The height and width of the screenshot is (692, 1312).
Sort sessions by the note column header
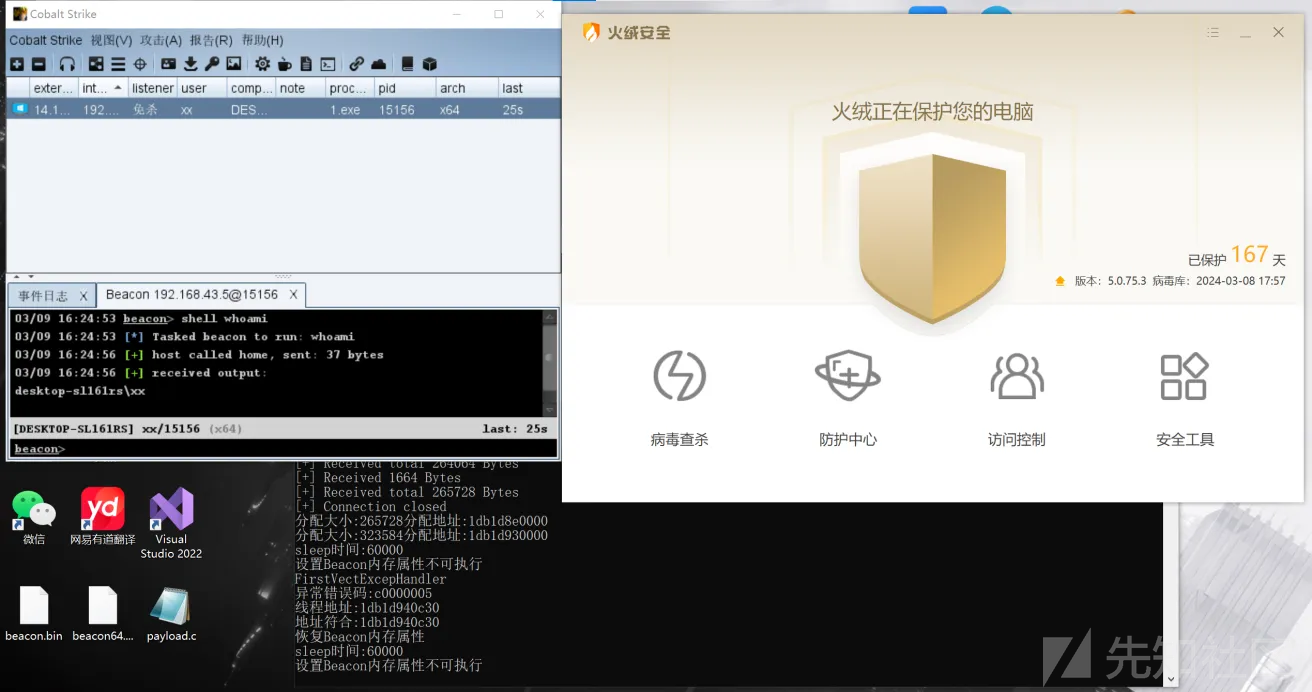coord(300,88)
